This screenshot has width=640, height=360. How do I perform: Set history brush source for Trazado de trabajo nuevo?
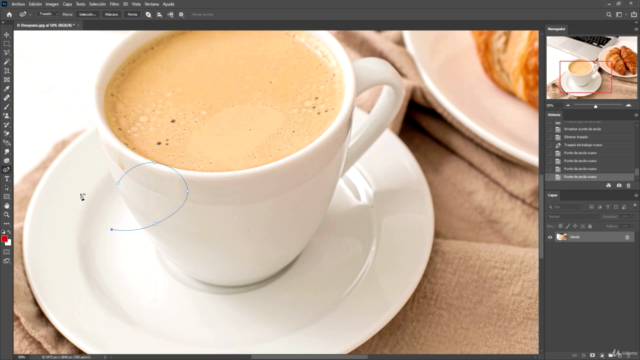coord(549,145)
